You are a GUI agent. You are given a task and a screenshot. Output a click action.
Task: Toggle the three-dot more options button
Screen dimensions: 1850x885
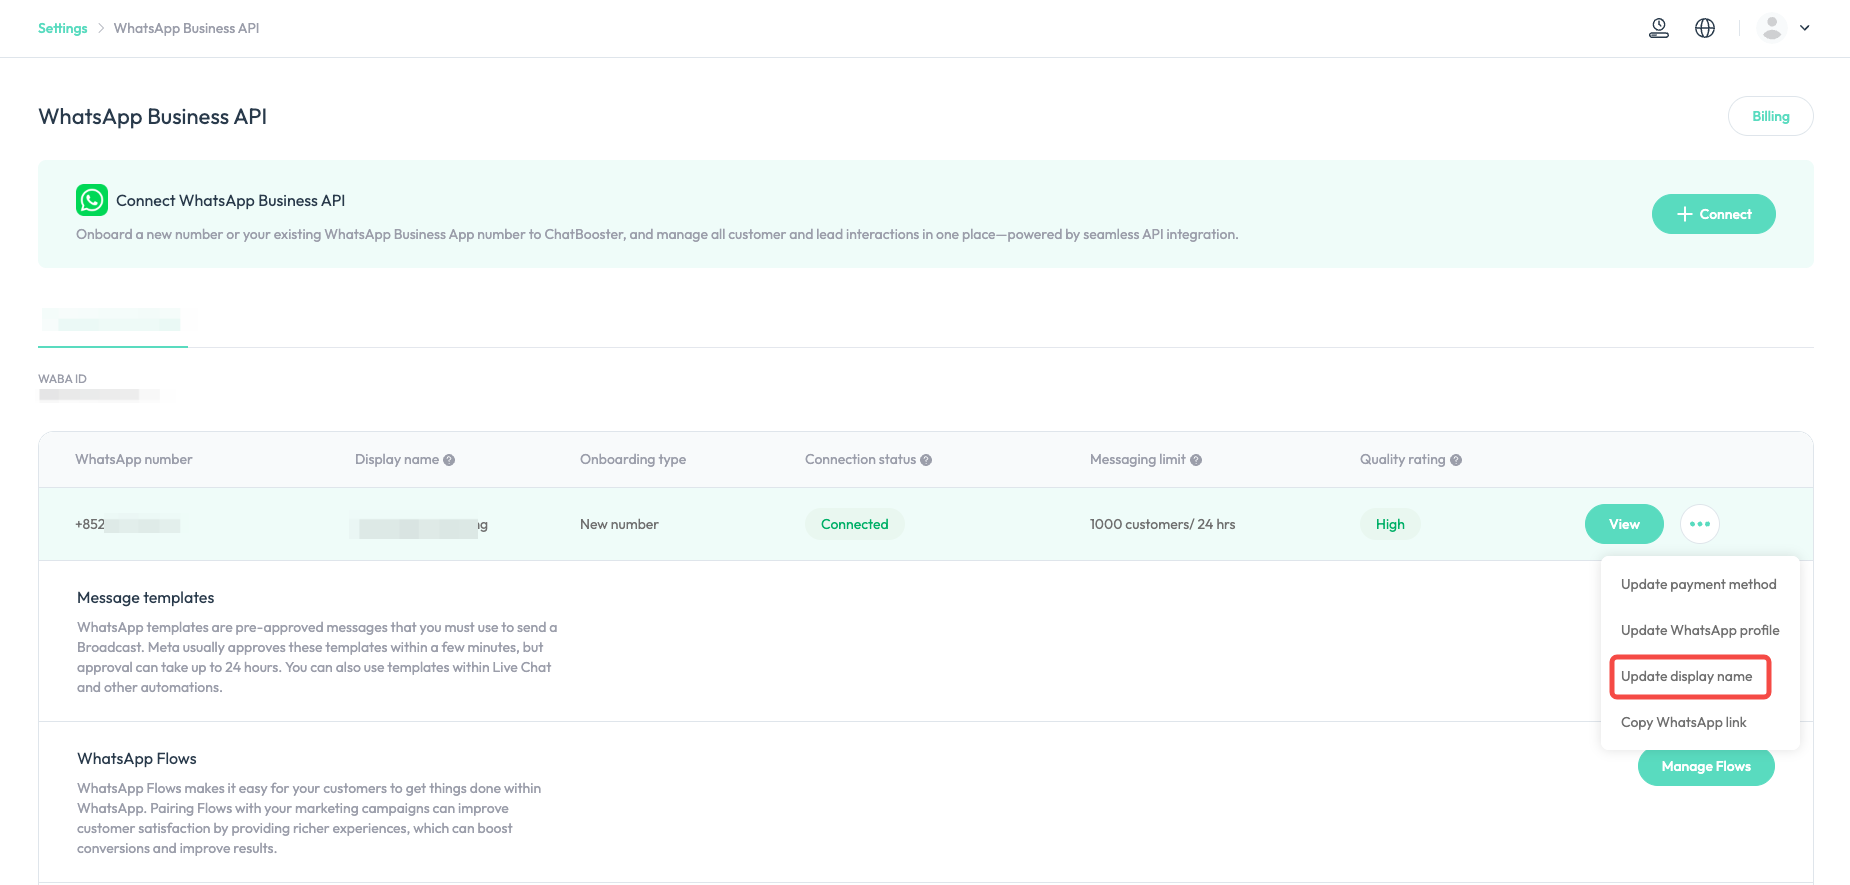point(1700,524)
